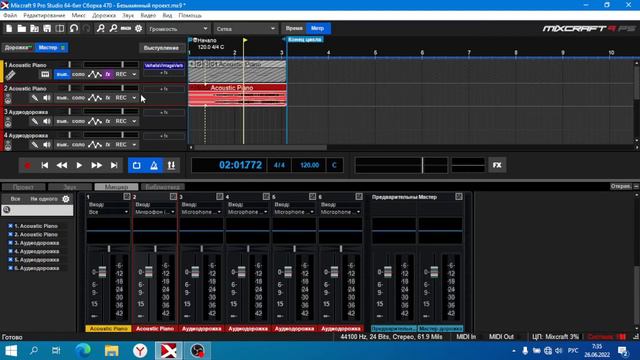Jump to the end of project
The height and width of the screenshot is (360, 640).
[114, 165]
